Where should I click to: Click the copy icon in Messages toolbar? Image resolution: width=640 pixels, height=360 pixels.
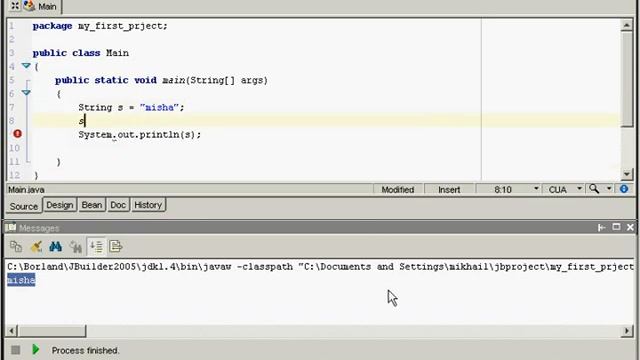[16, 247]
